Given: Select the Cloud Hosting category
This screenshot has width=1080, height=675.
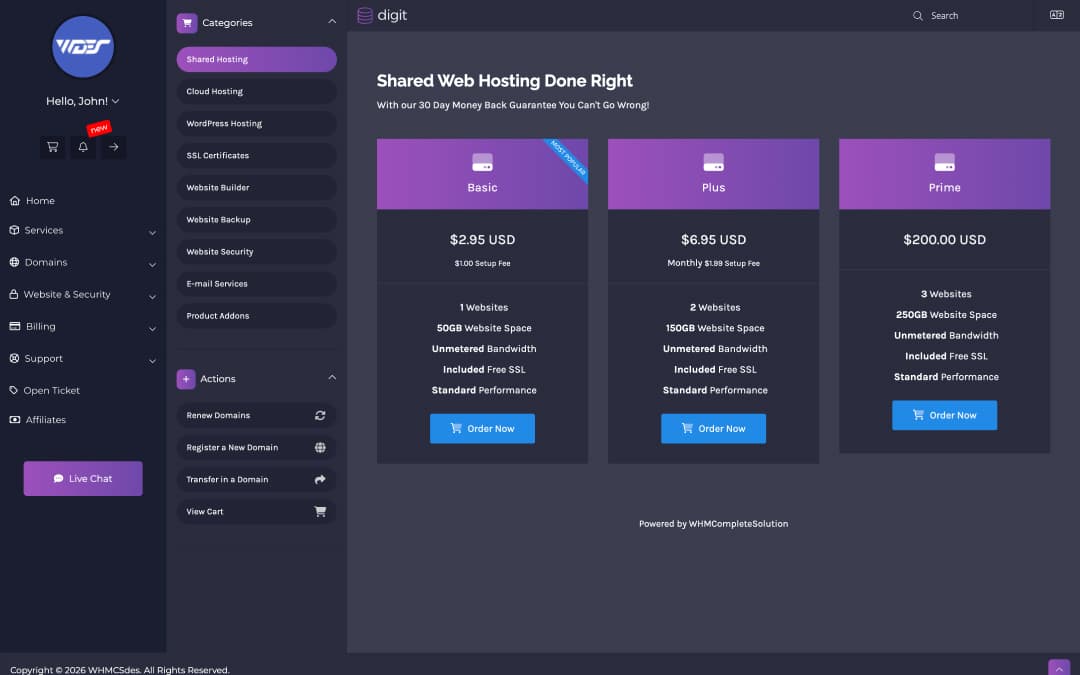Looking at the screenshot, I should coord(256,92).
